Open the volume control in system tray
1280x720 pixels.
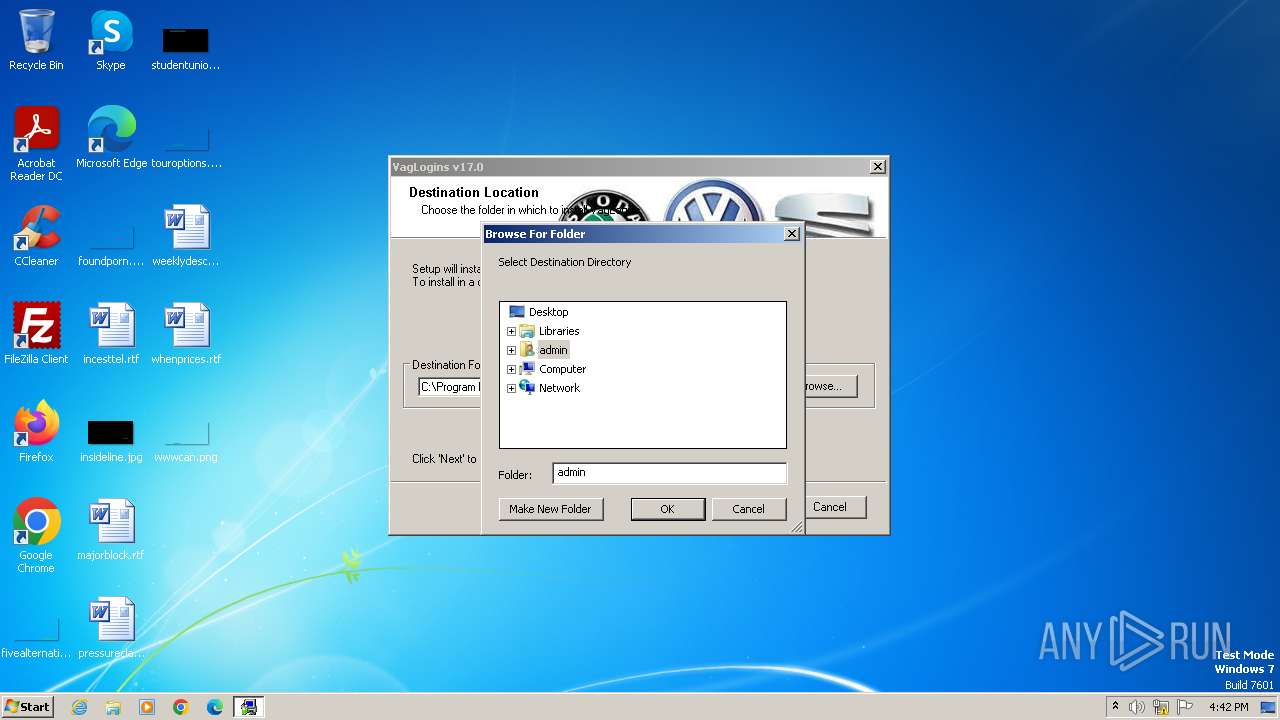[x=1136, y=707]
